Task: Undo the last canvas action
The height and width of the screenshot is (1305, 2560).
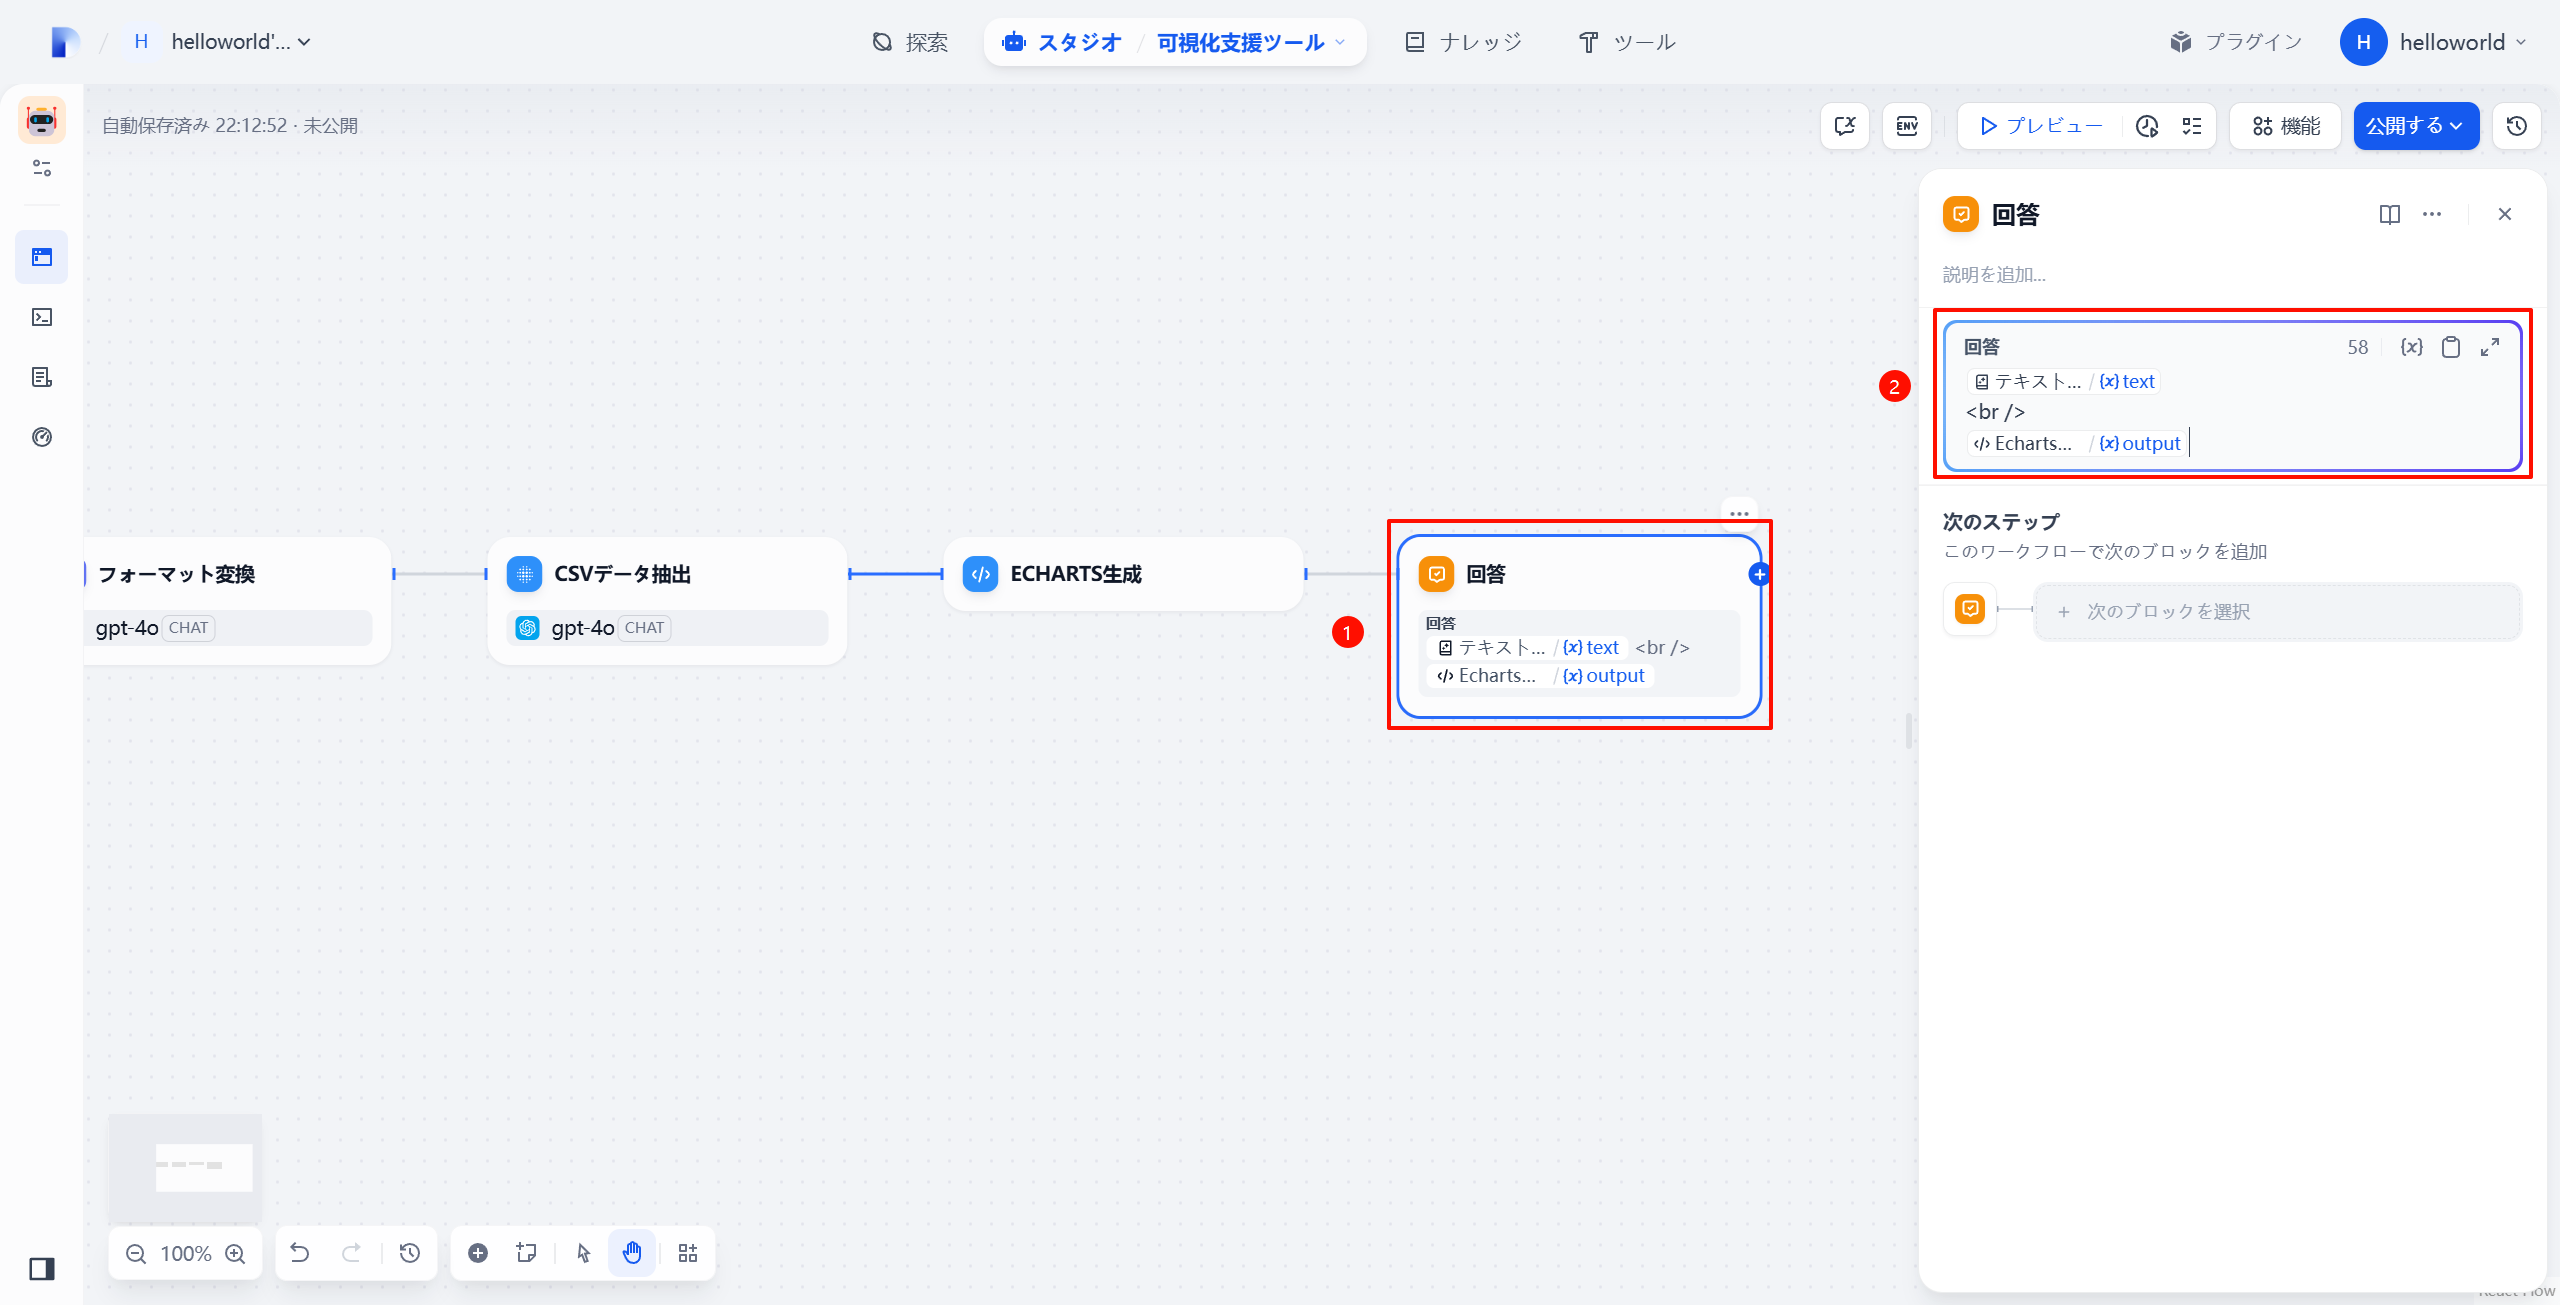Action: tap(300, 1253)
